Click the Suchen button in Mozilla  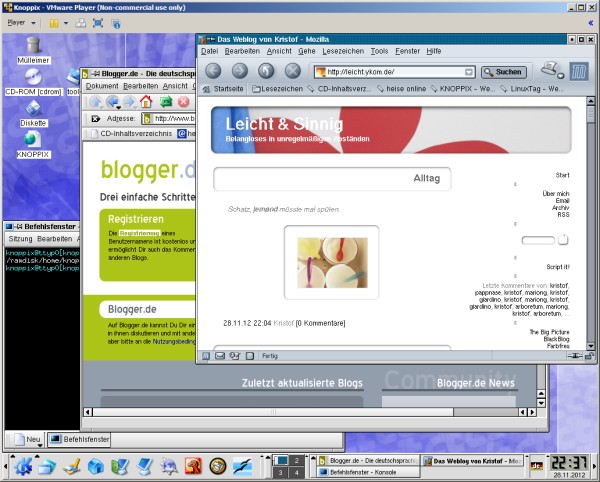(x=504, y=72)
